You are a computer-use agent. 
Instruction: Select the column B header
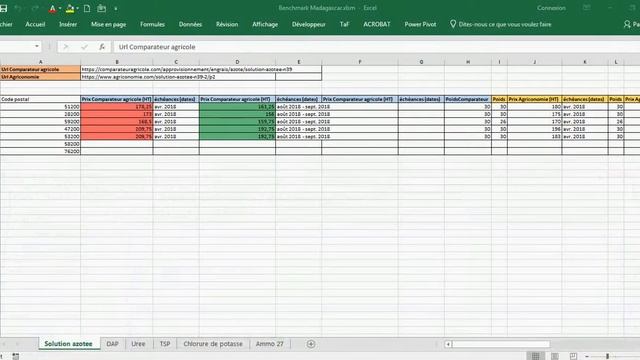(117, 62)
